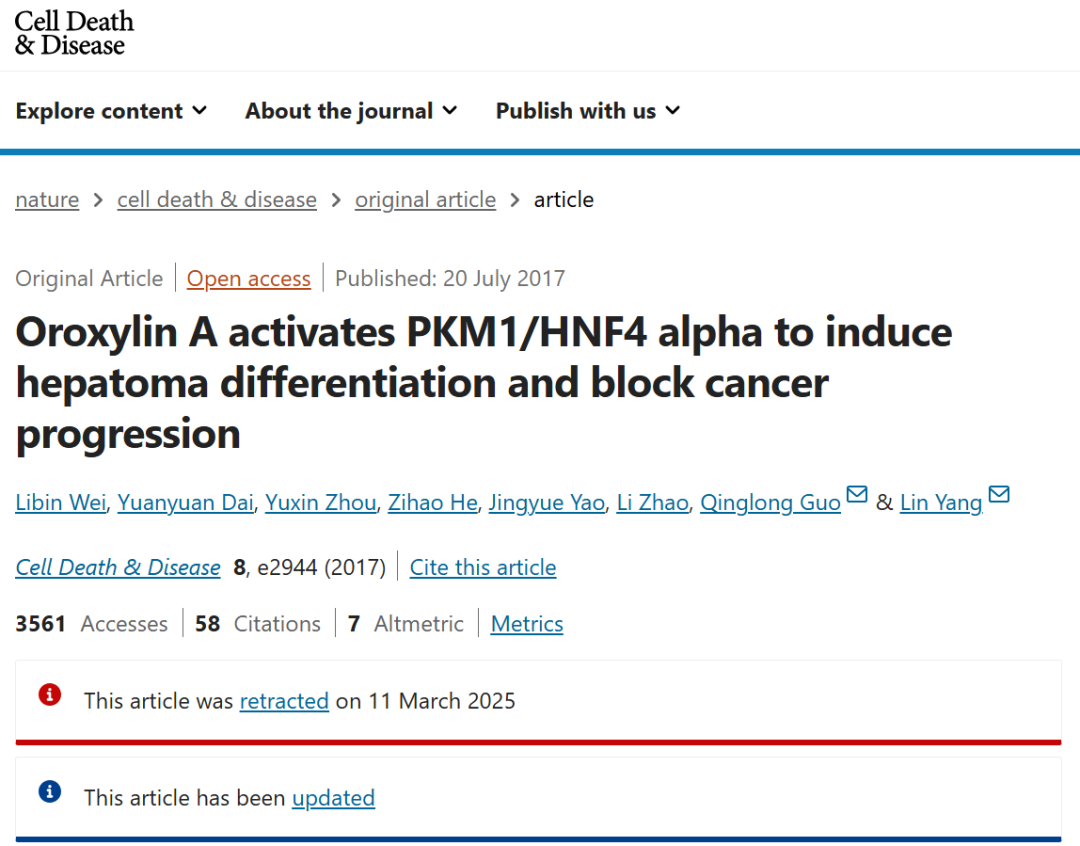
Task: Open the cell death & disease breadcrumb
Action: pyautogui.click(x=217, y=200)
